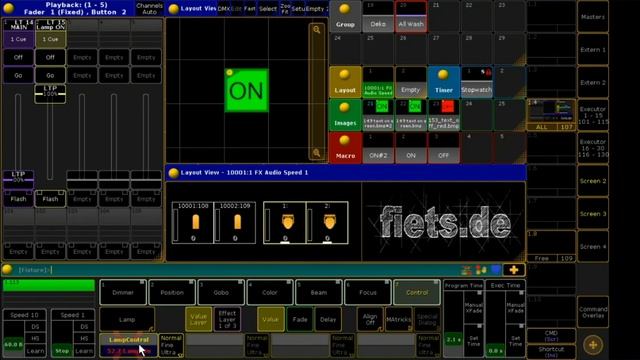Toggle HS under Speed 1

[84, 338]
